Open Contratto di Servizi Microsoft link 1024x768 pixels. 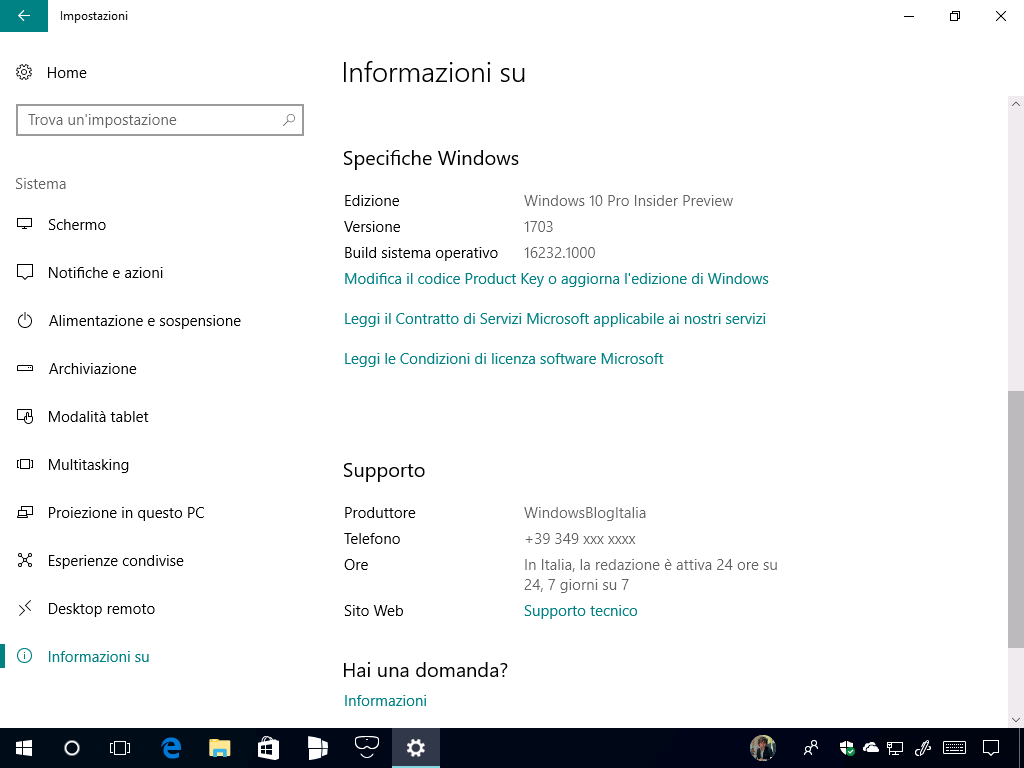coord(555,319)
